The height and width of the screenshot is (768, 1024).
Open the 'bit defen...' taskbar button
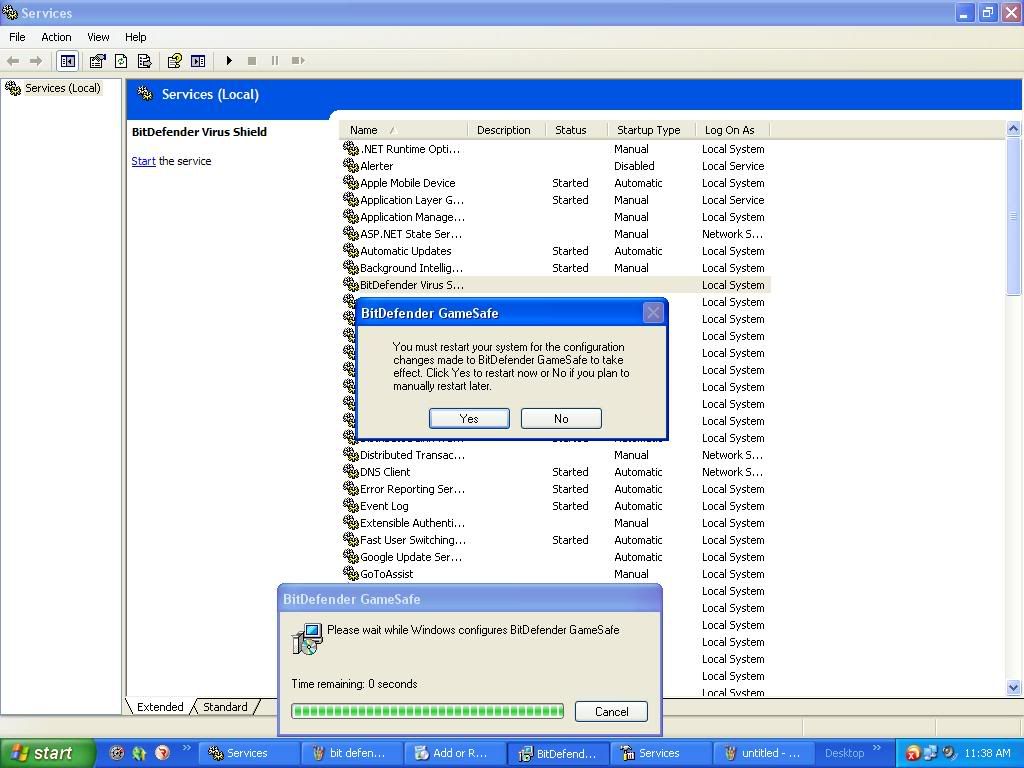click(351, 754)
